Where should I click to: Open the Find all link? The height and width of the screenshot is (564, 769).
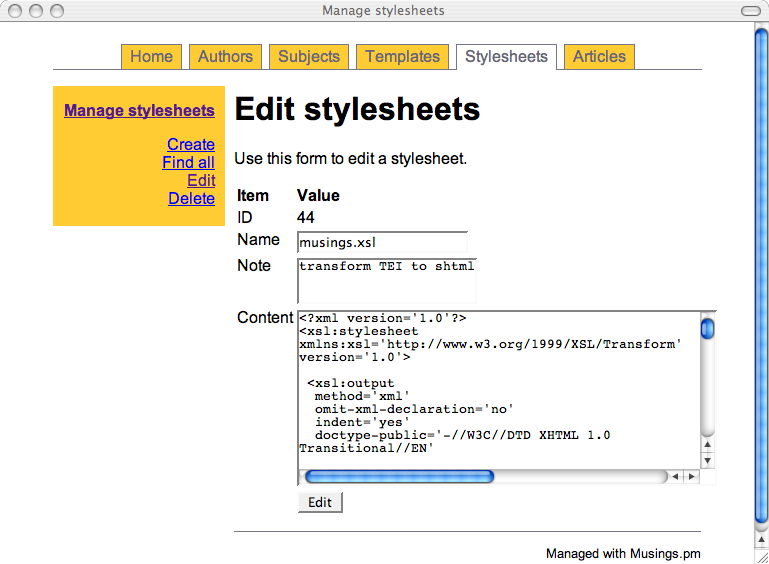click(188, 163)
